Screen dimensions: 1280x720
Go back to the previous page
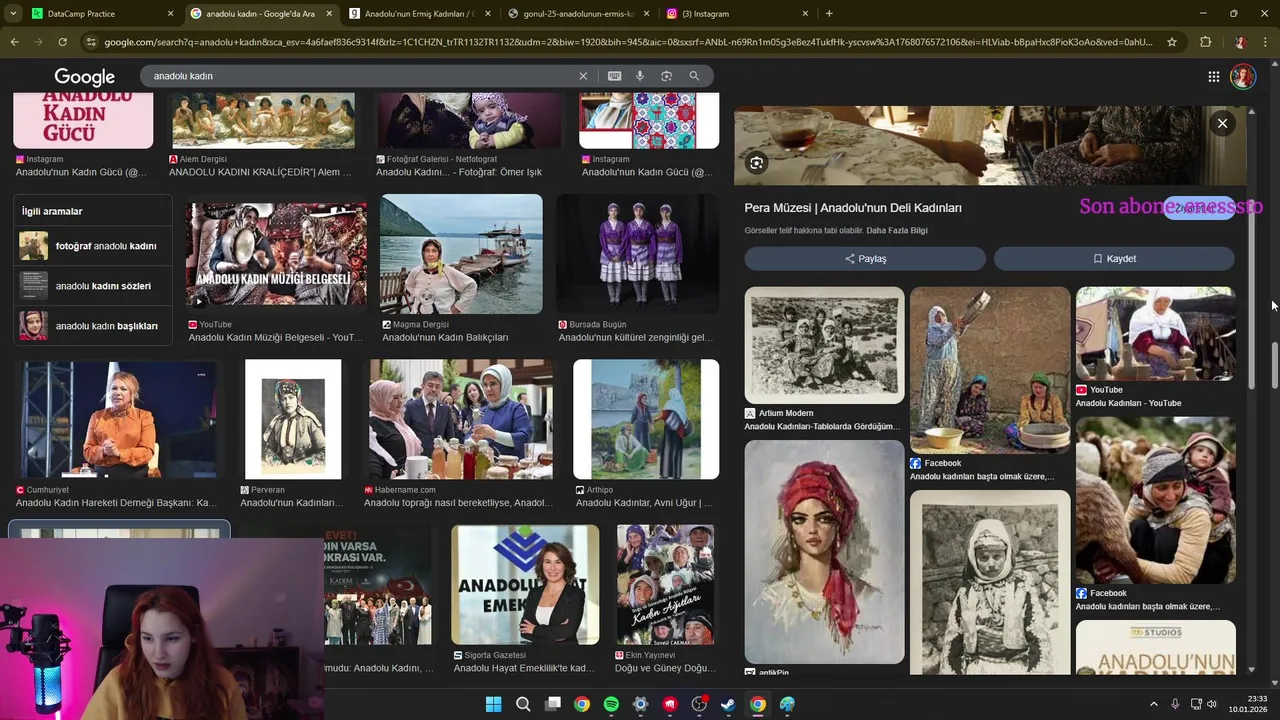click(14, 42)
